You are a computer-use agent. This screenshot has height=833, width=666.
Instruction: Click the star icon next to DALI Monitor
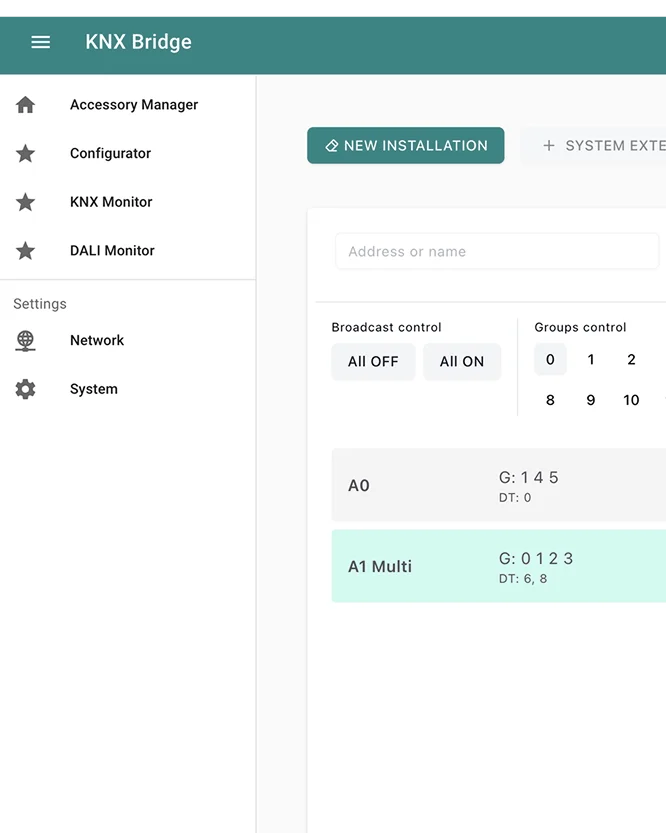click(26, 251)
